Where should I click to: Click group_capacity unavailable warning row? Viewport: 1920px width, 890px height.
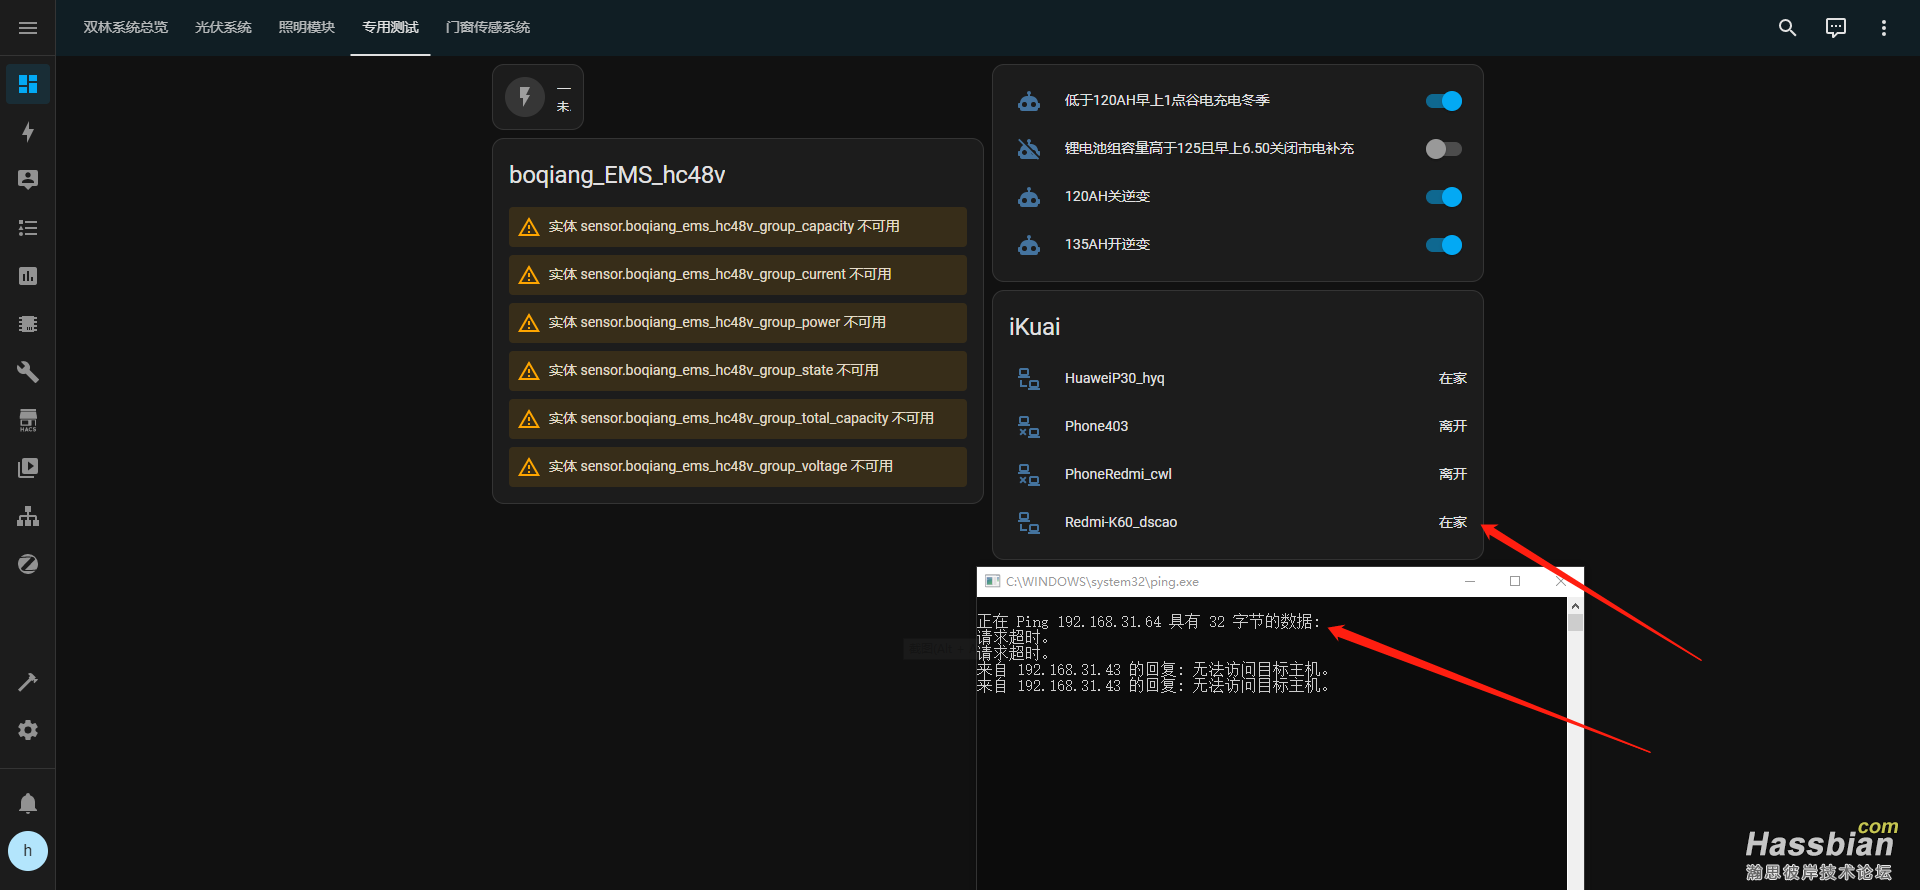738,227
